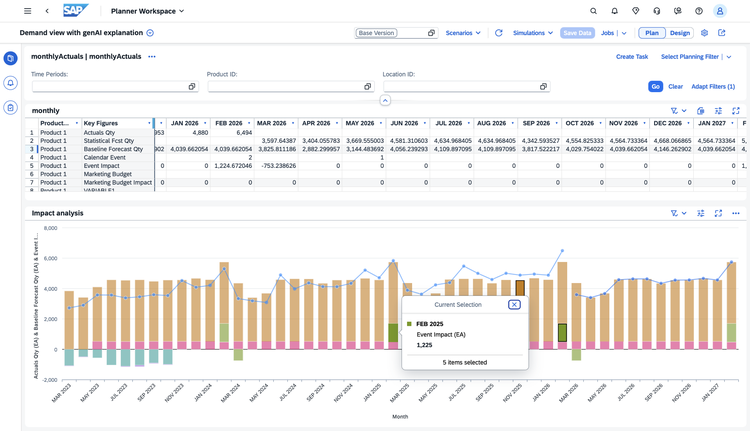Screen dimensions: 750x431
Task: Open the Simulations dropdown
Action: 533,33
